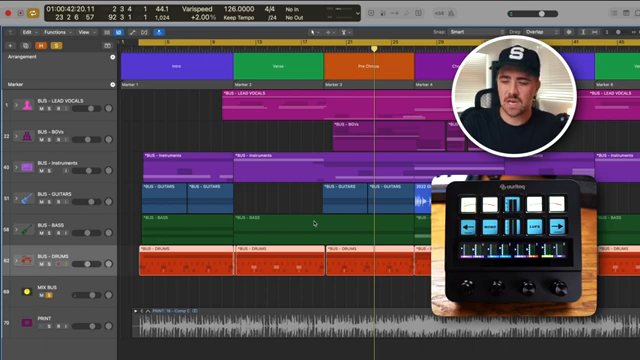Select the first BUS - DRUMS region

(187, 260)
